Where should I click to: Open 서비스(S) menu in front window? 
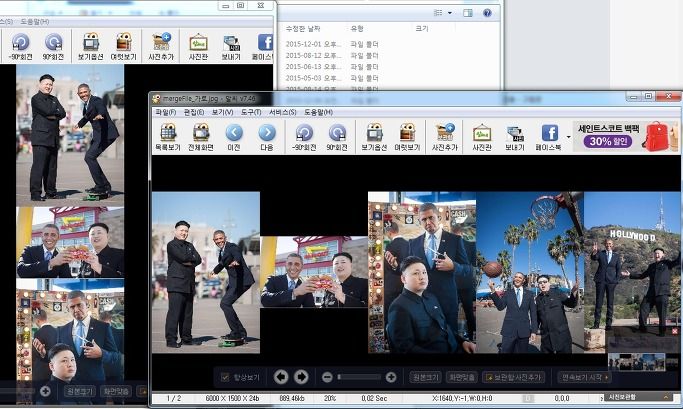(282, 112)
